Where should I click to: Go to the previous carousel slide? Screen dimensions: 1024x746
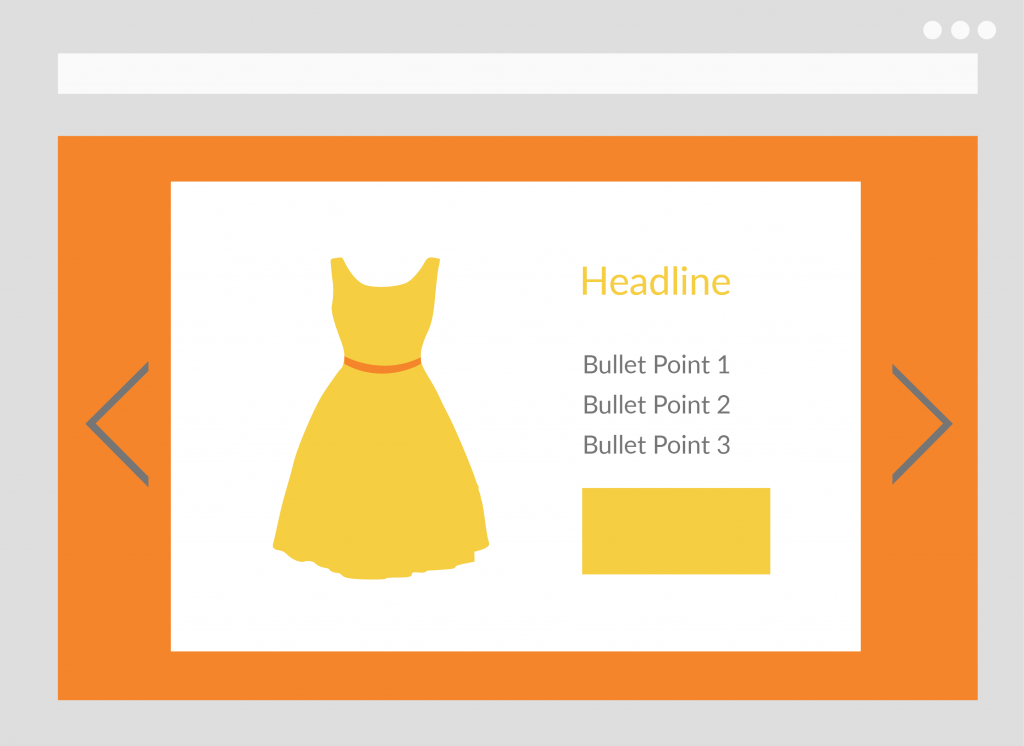[118, 424]
